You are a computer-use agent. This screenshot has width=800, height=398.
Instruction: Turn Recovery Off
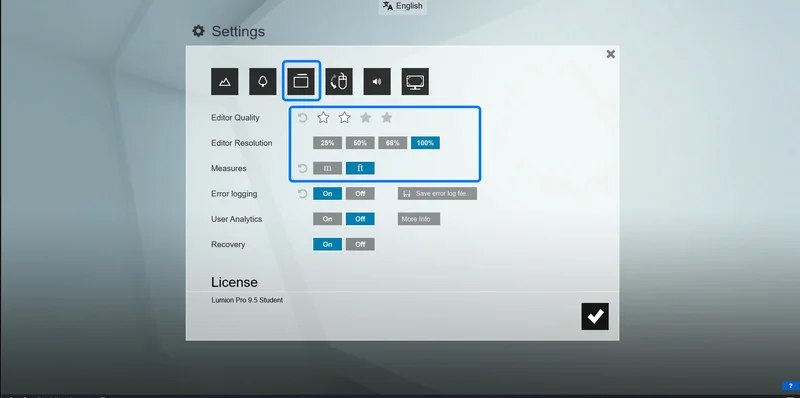click(360, 244)
